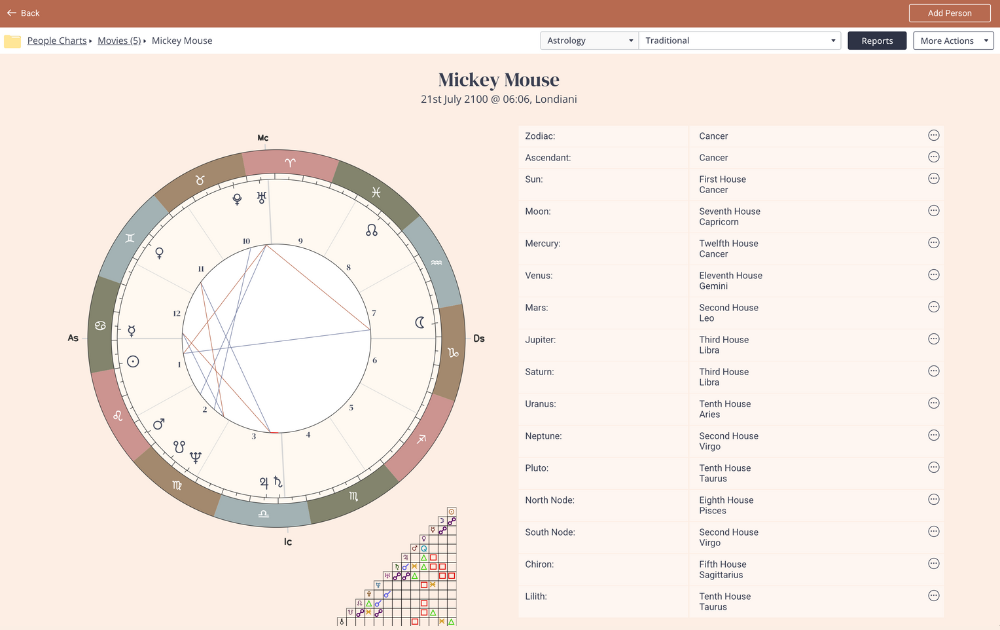Open more options for the North Node row
Image resolution: width=1000 pixels, height=630 pixels.
pyautogui.click(x=934, y=499)
